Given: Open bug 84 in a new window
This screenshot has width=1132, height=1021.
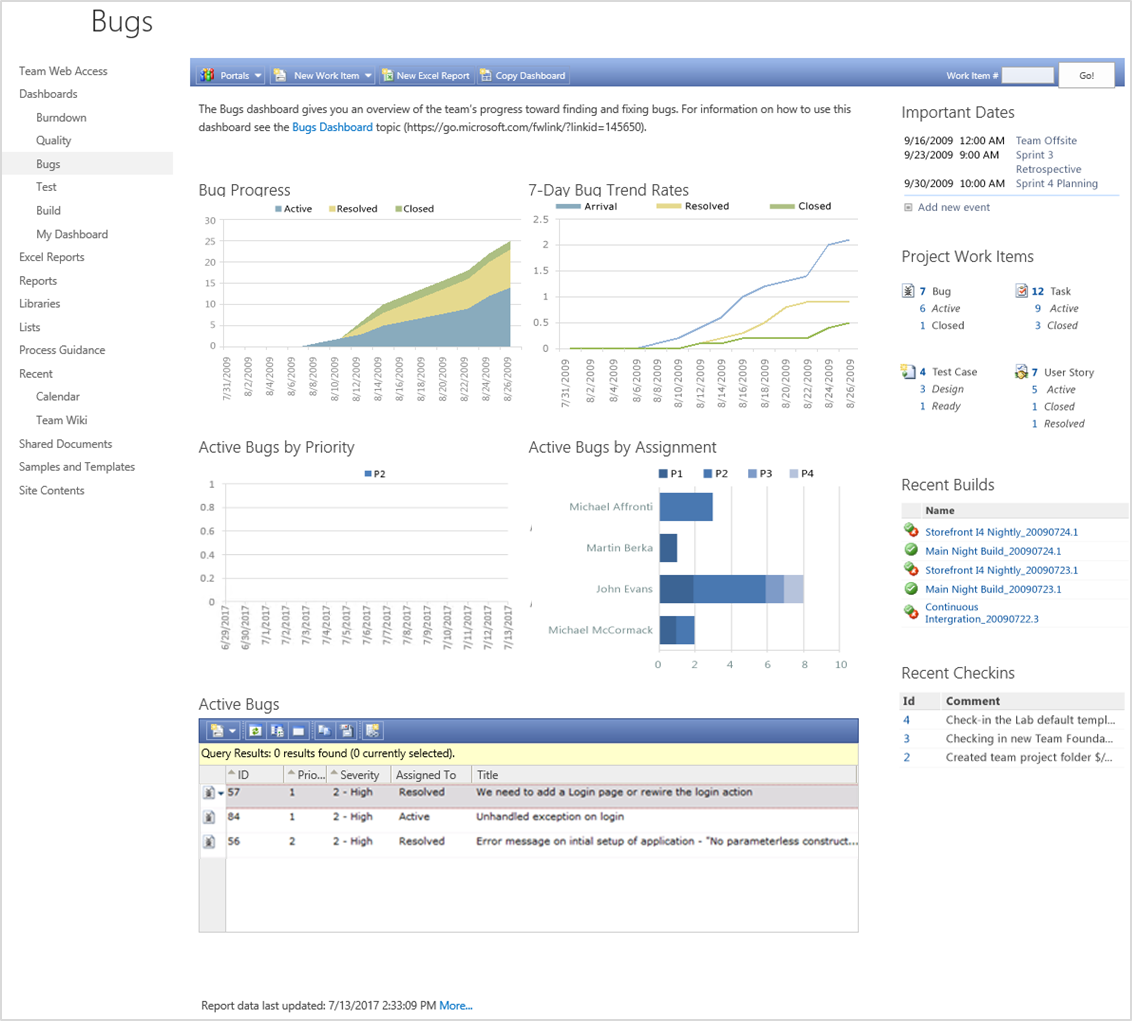Looking at the screenshot, I should point(207,818).
